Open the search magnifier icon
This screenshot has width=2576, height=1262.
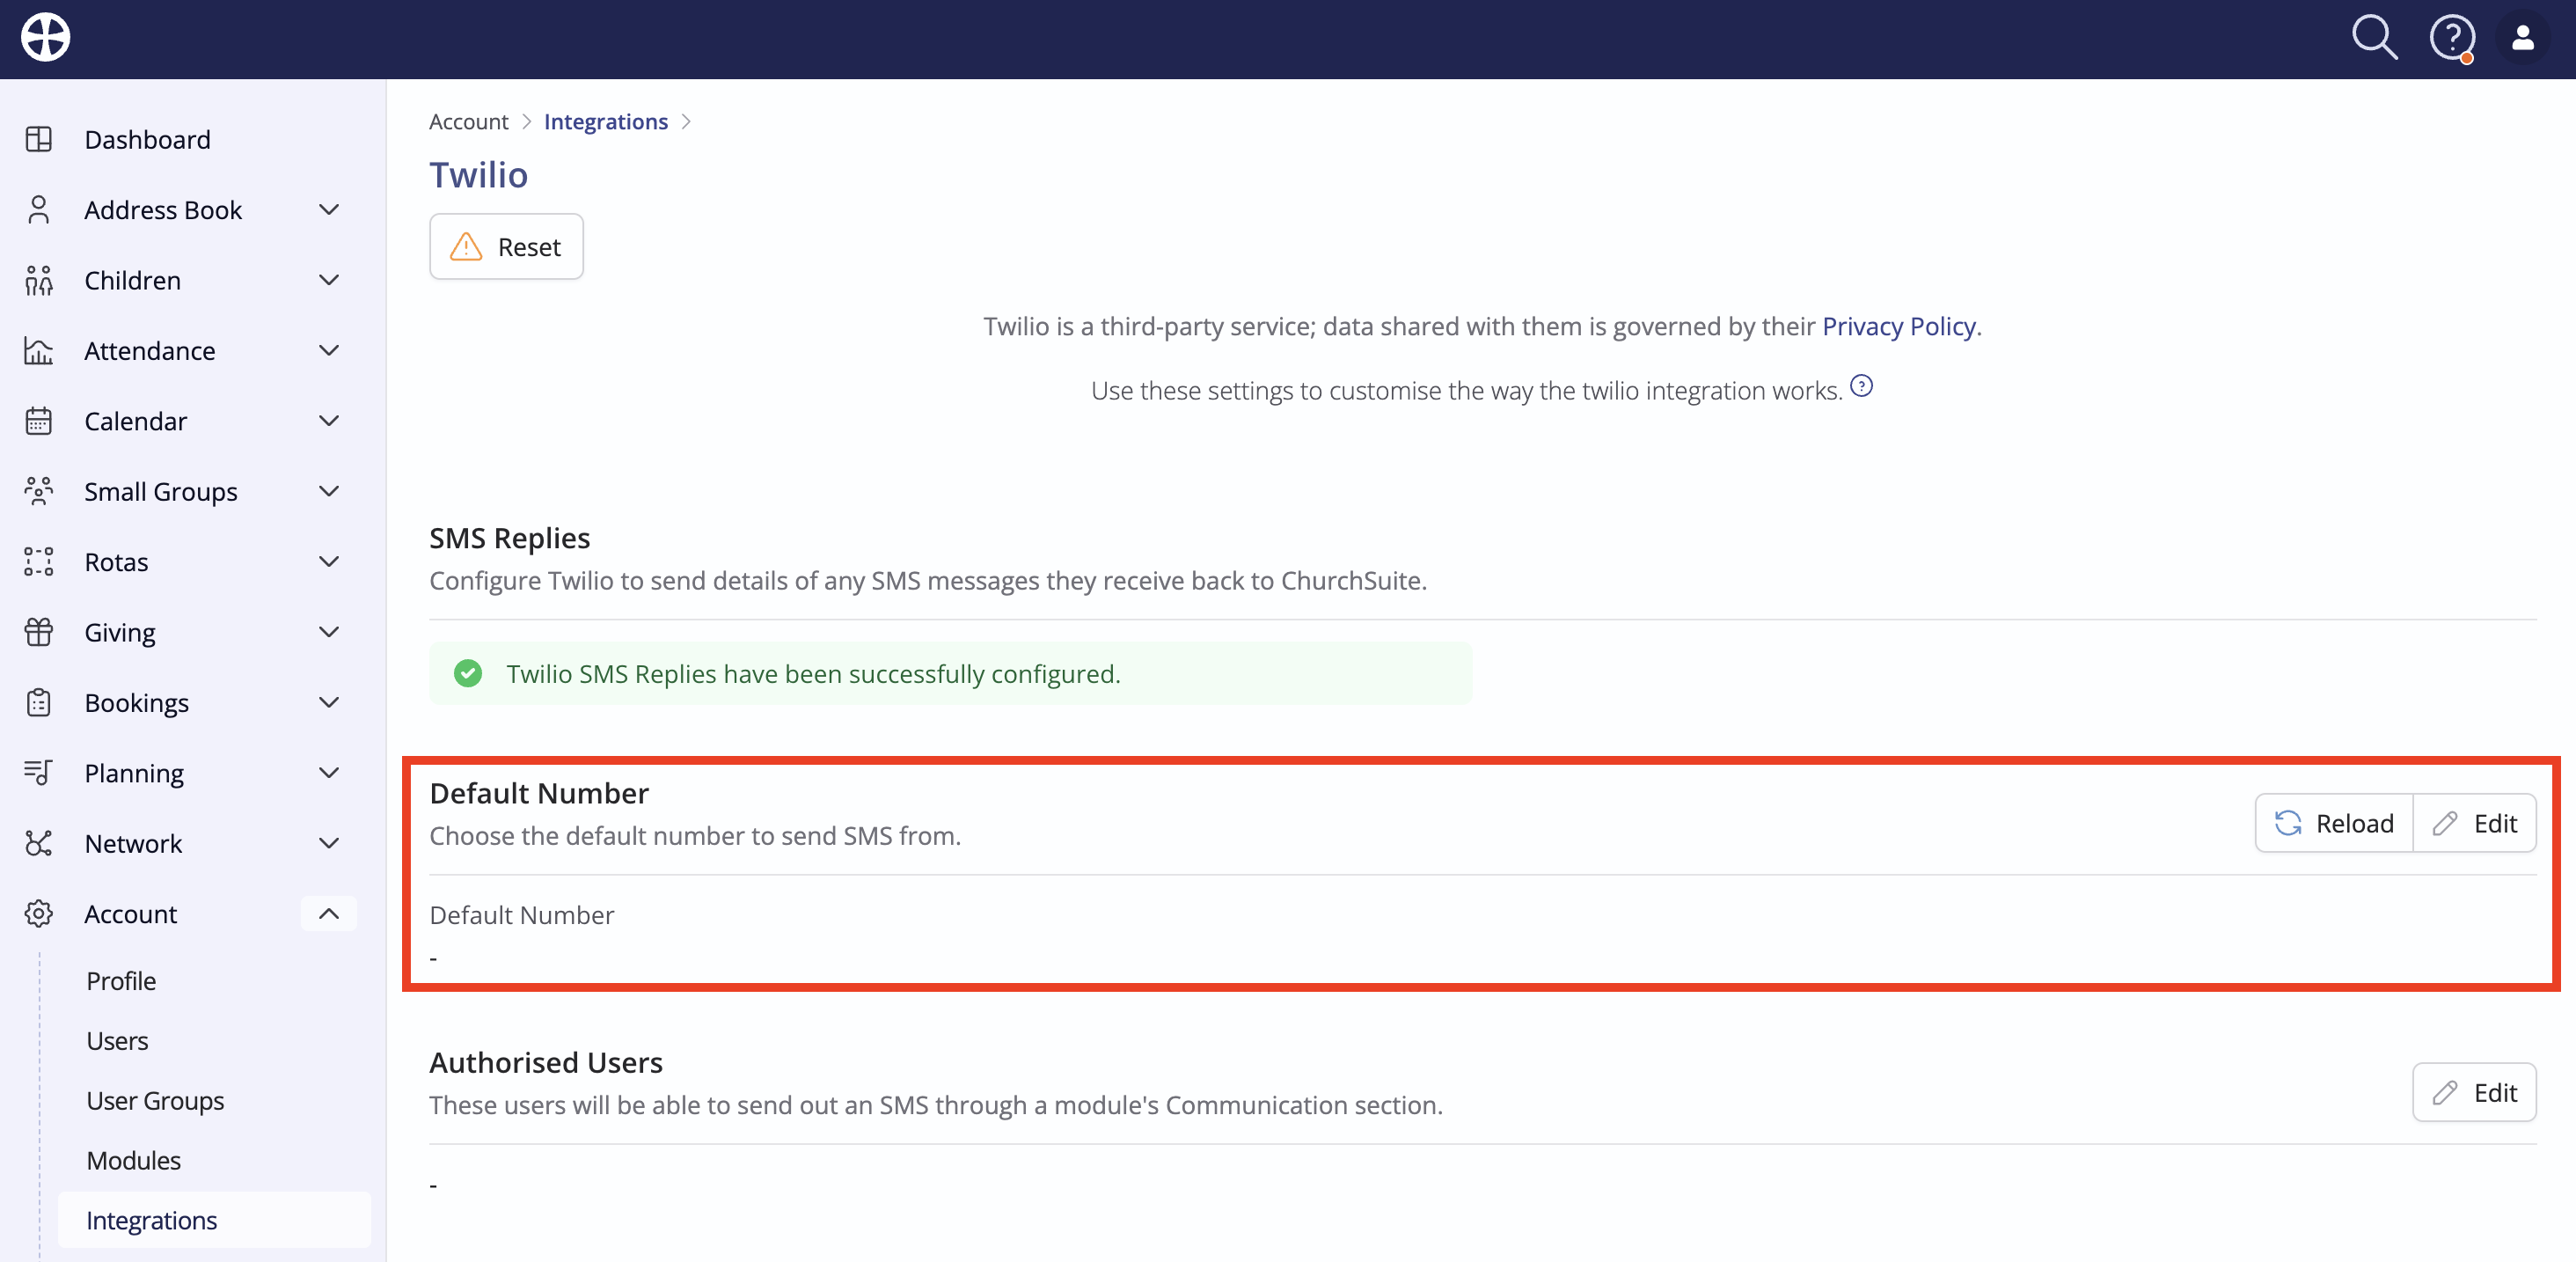2374,38
